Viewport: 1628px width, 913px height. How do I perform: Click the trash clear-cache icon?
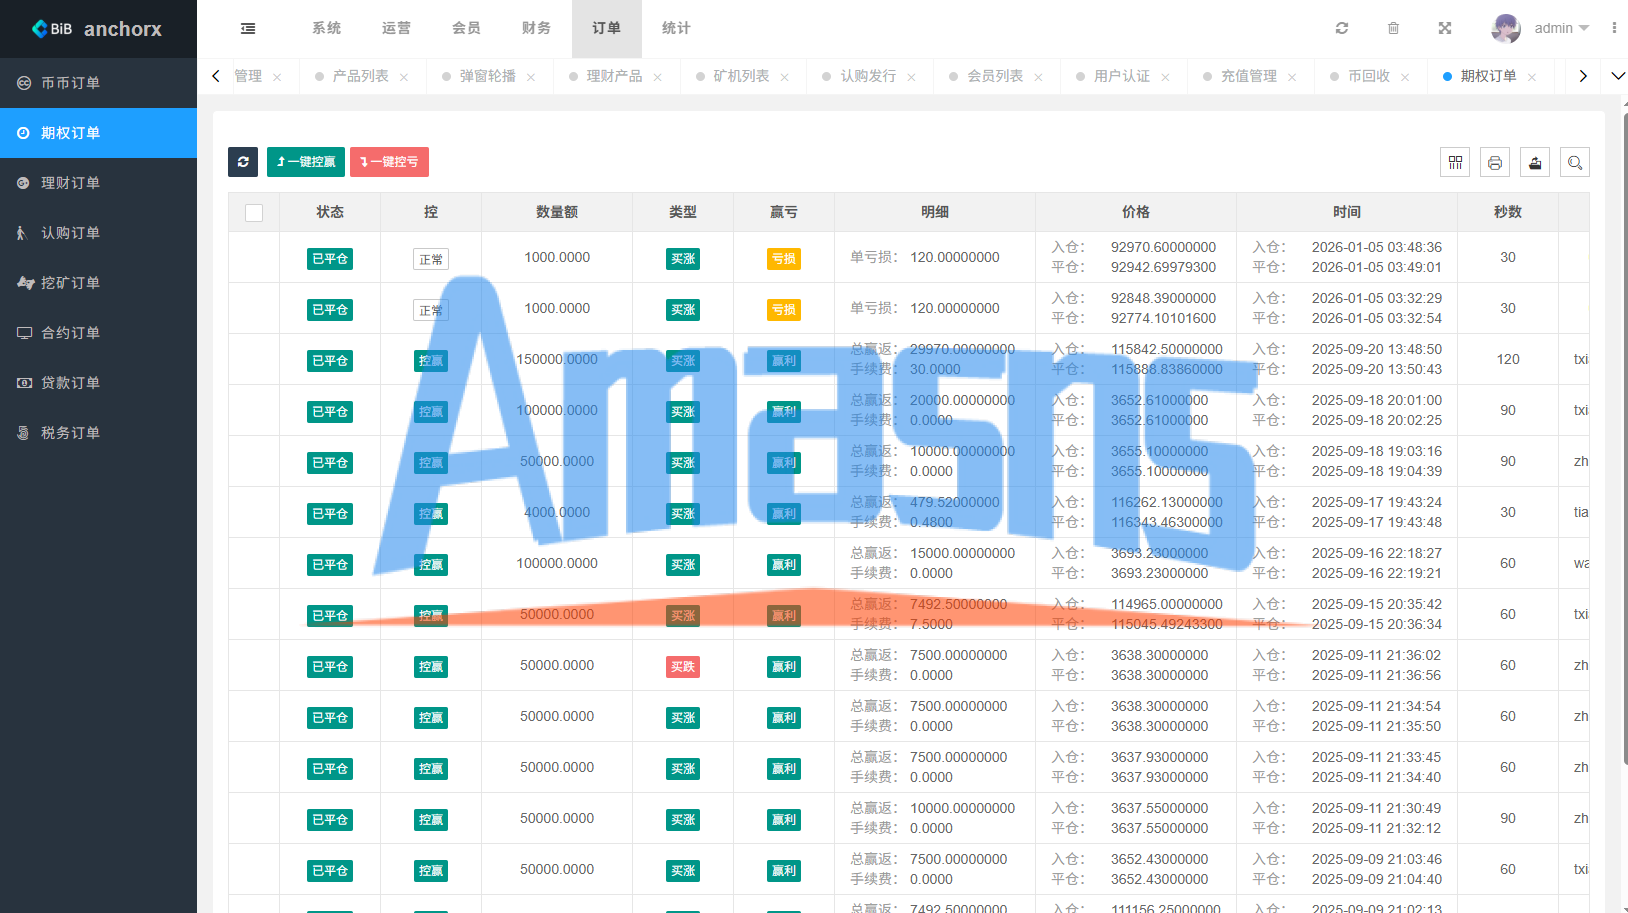(1393, 28)
